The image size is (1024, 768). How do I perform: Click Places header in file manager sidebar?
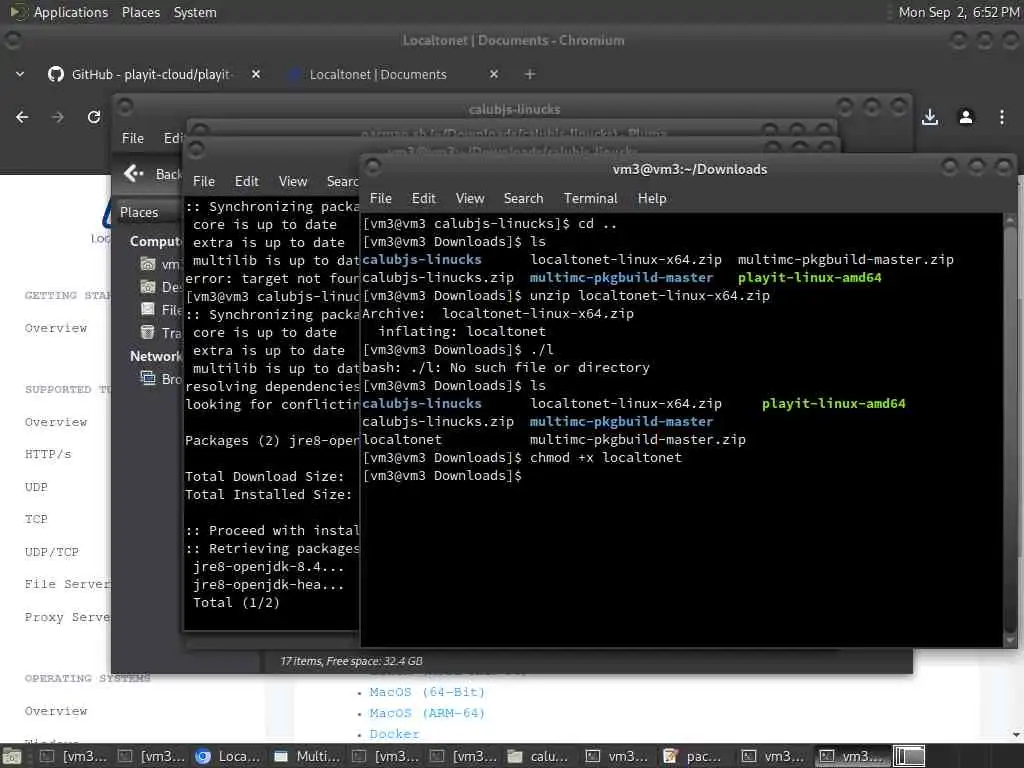[139, 212]
